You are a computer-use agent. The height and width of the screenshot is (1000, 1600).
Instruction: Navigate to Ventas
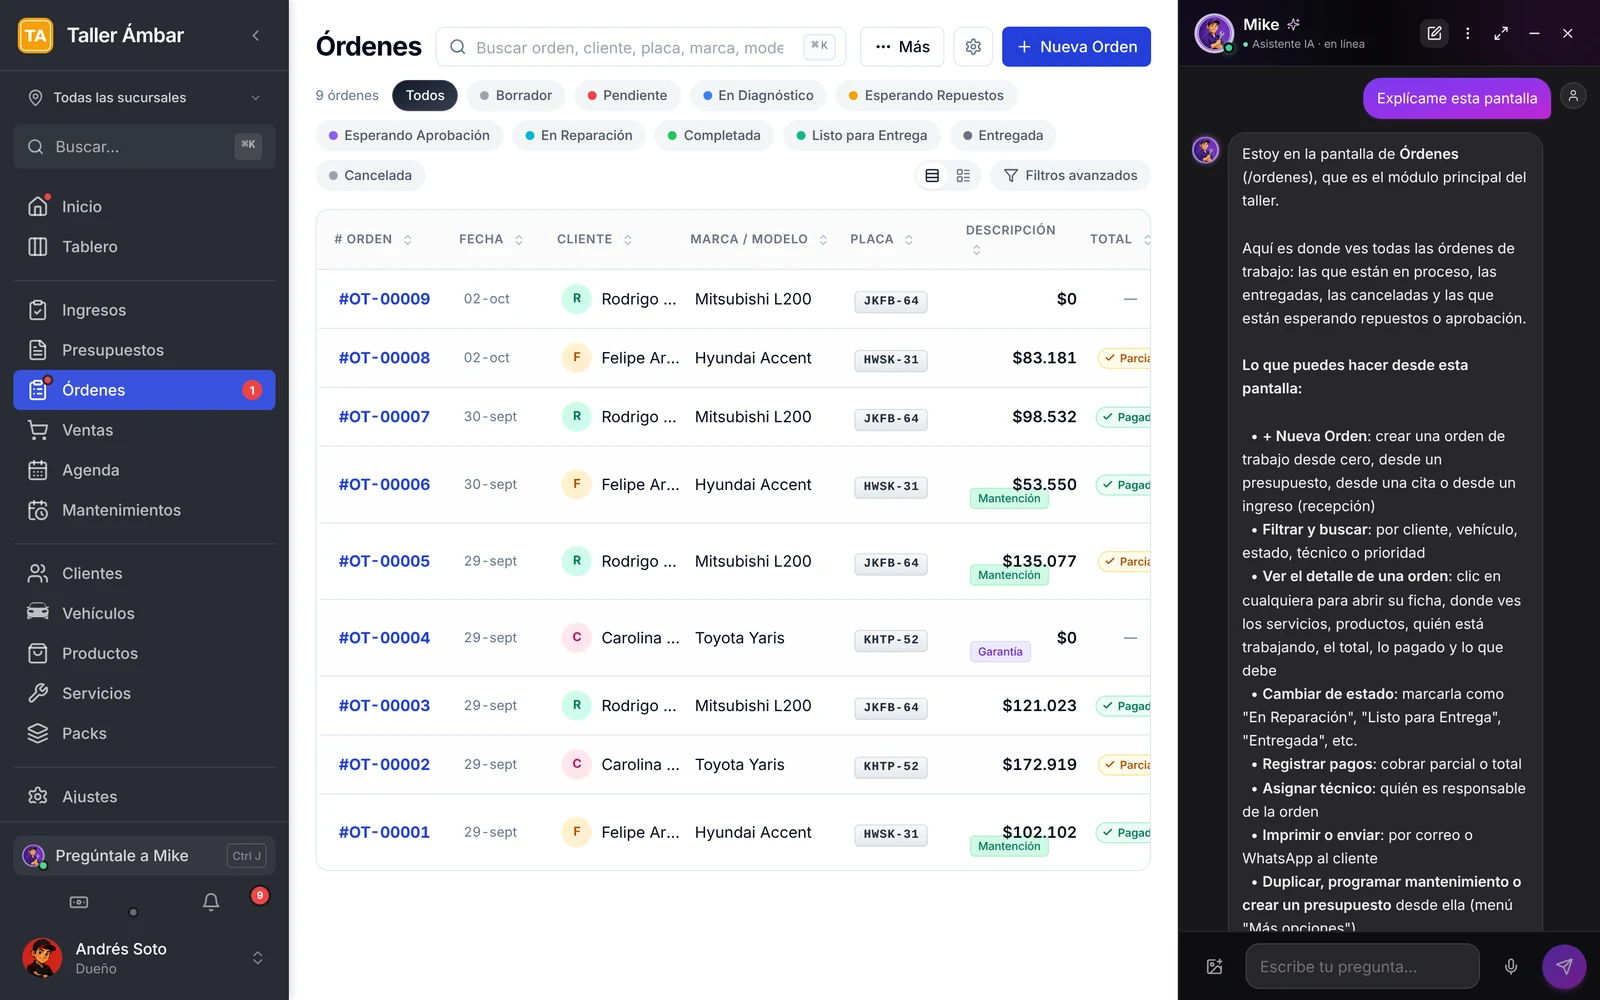click(144, 430)
